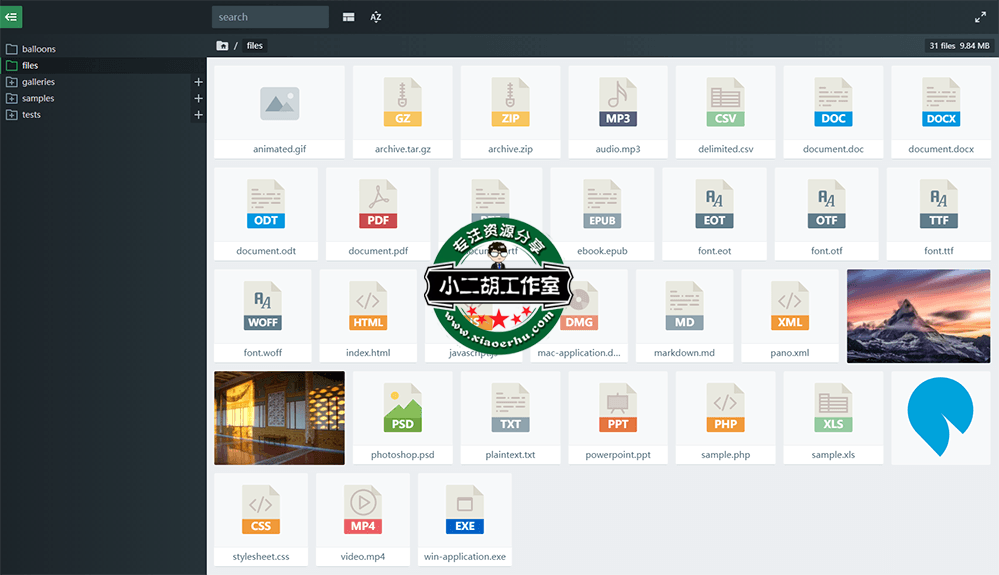Image resolution: width=999 pixels, height=575 pixels.
Task: Select the document.pdf file icon
Action: coord(378,205)
